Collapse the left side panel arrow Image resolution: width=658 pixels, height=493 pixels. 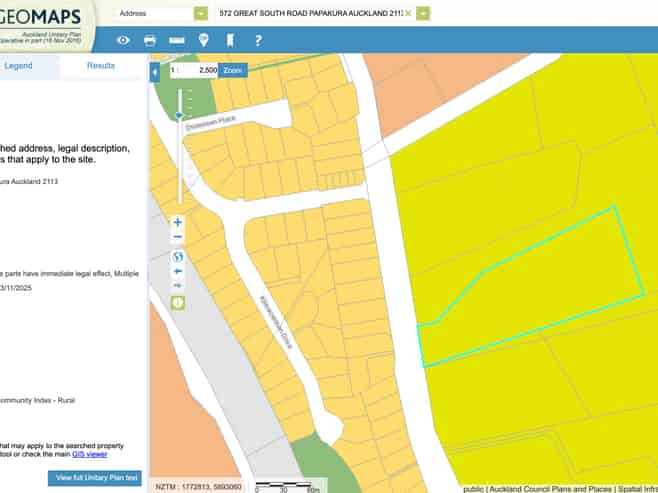pyautogui.click(x=154, y=73)
